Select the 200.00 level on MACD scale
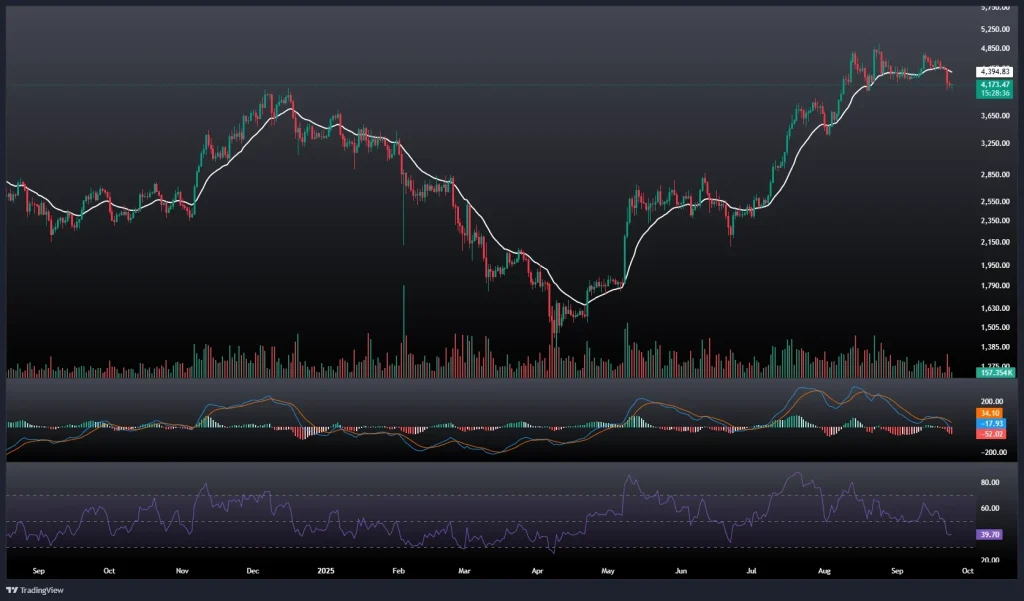 click(993, 399)
